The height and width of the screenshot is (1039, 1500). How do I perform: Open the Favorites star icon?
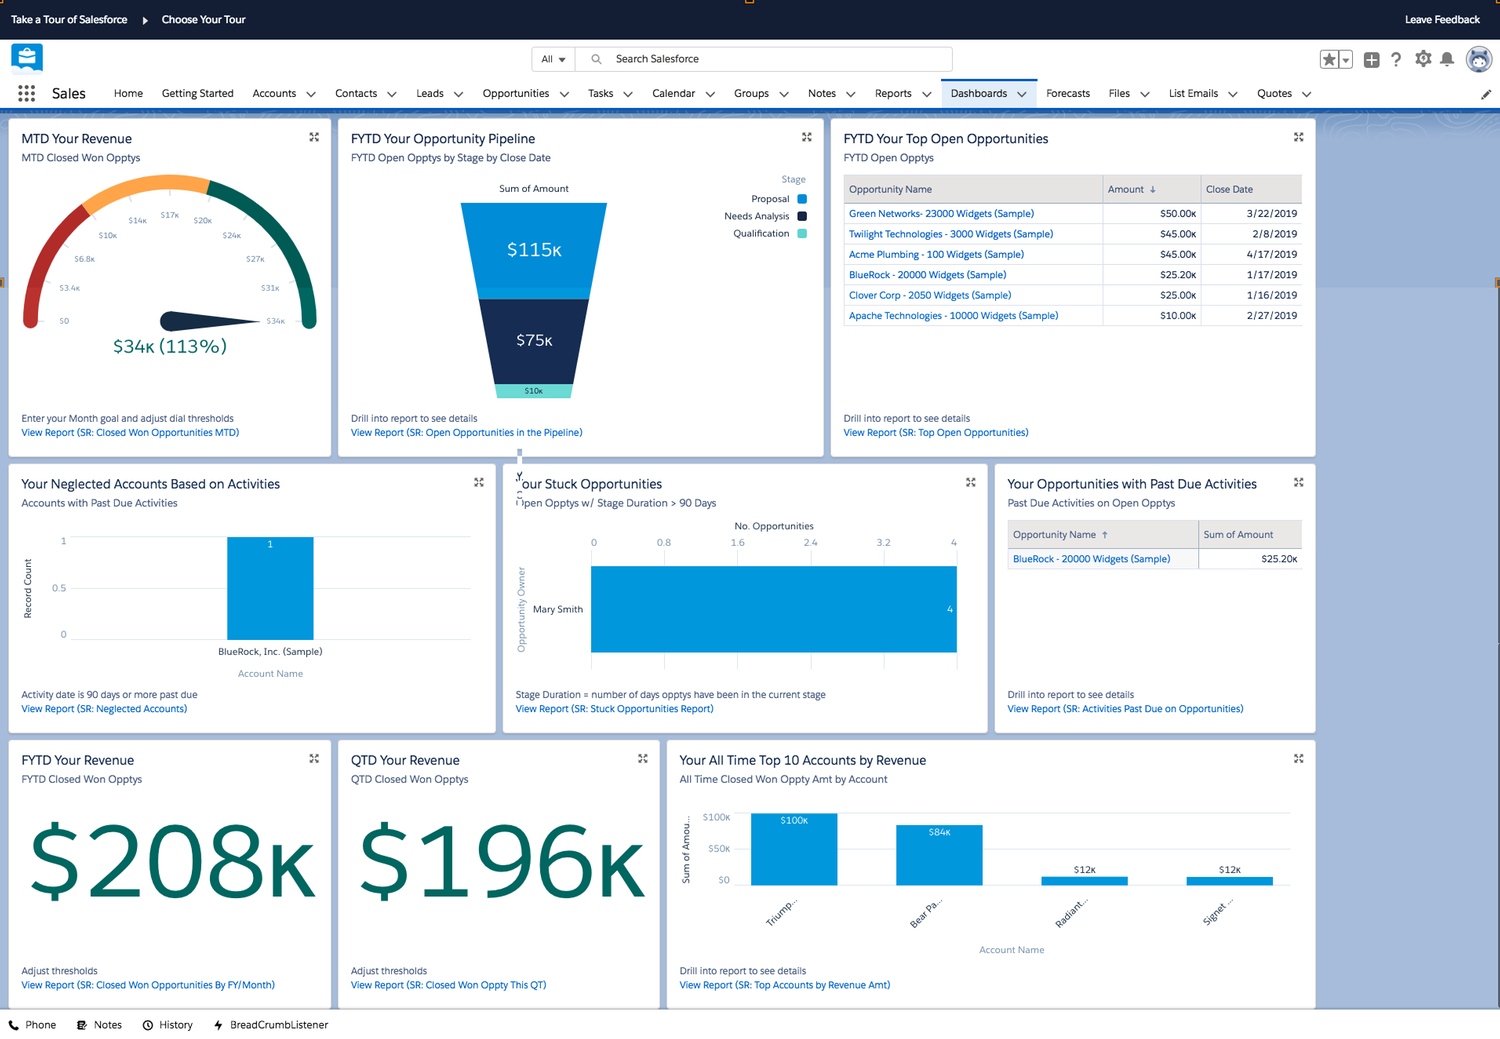click(1329, 60)
